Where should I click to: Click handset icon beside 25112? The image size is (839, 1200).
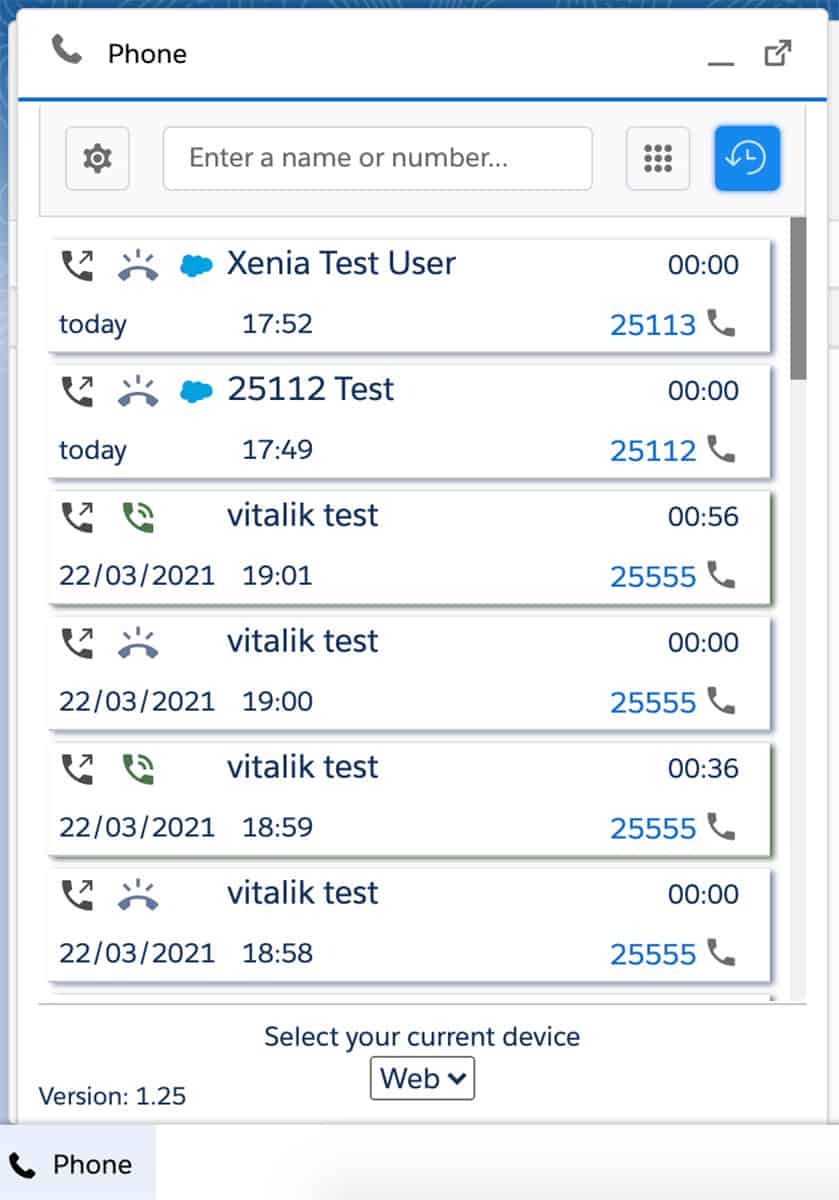click(721, 448)
